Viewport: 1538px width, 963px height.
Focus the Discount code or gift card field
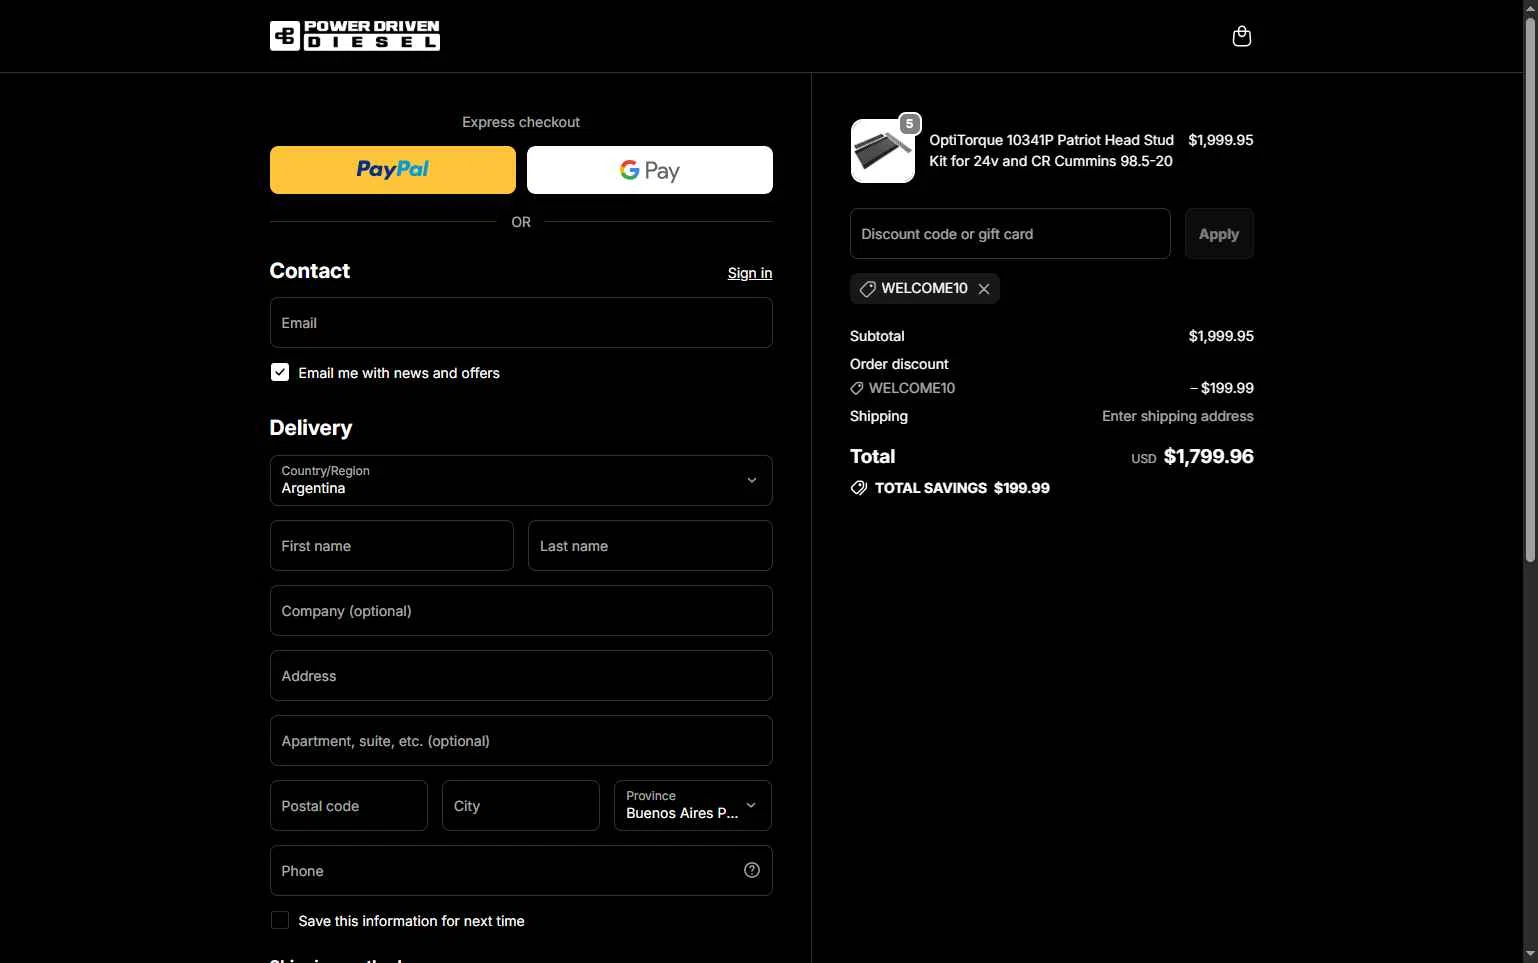click(x=1010, y=234)
